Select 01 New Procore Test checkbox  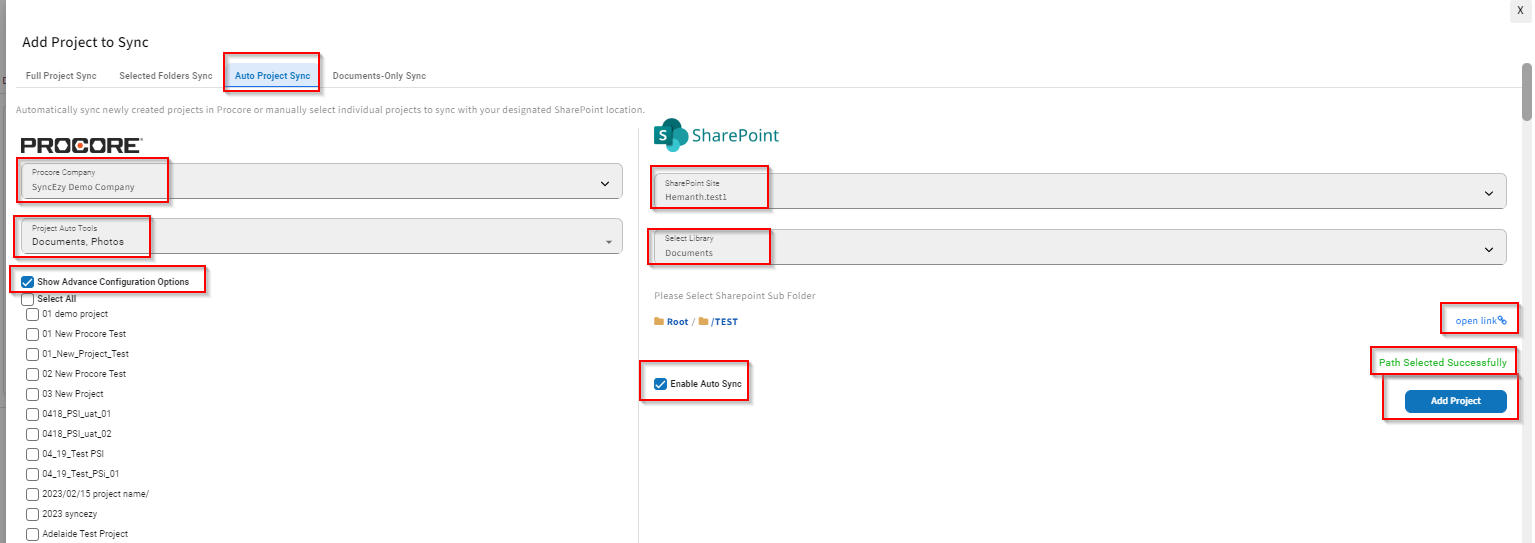point(33,334)
